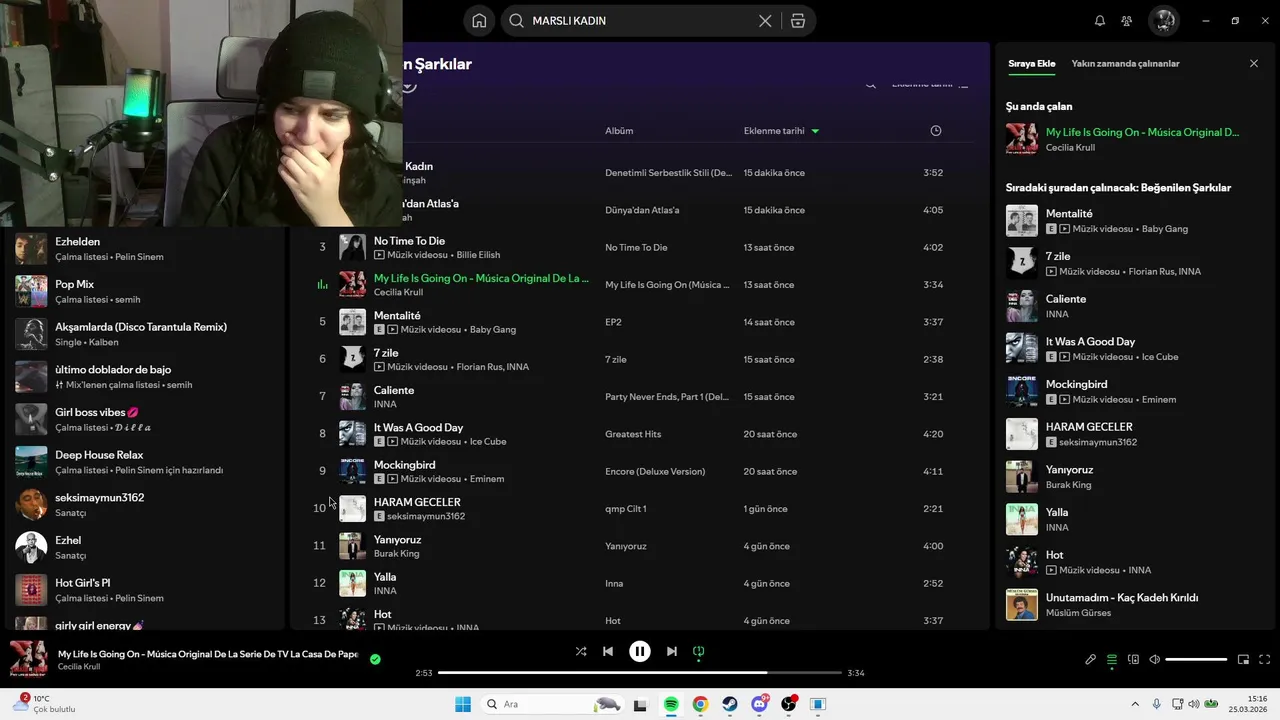
Task: Switch to Sıraya Ekle tab
Action: (1031, 63)
